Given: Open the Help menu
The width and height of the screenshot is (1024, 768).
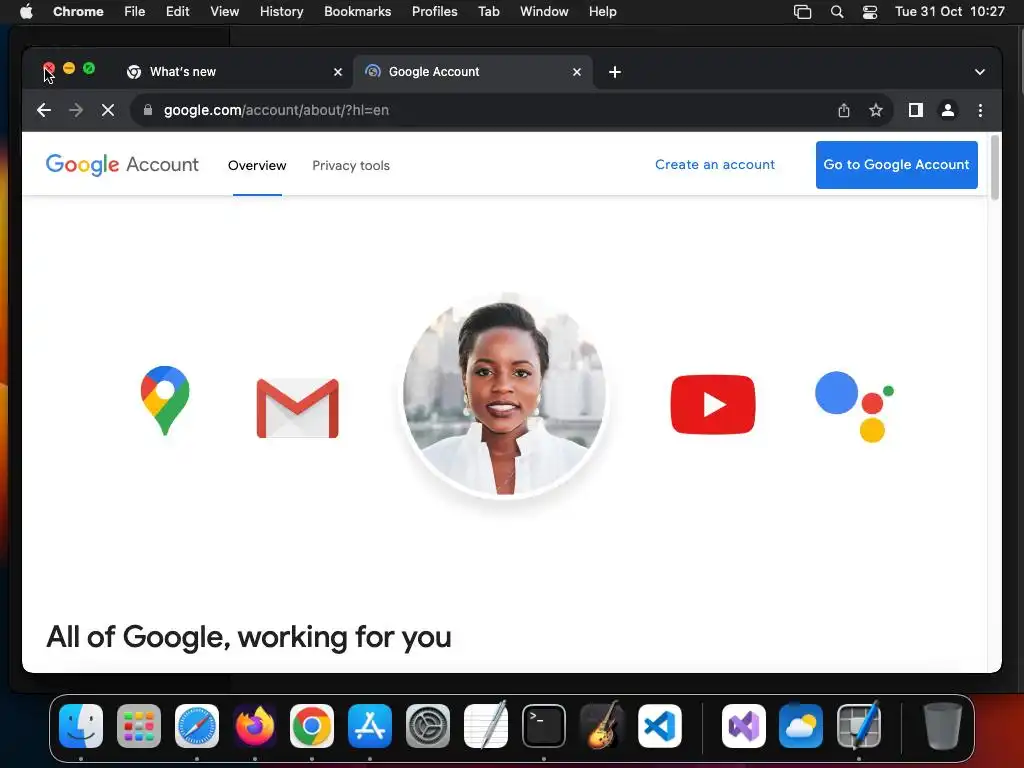Looking at the screenshot, I should [602, 11].
